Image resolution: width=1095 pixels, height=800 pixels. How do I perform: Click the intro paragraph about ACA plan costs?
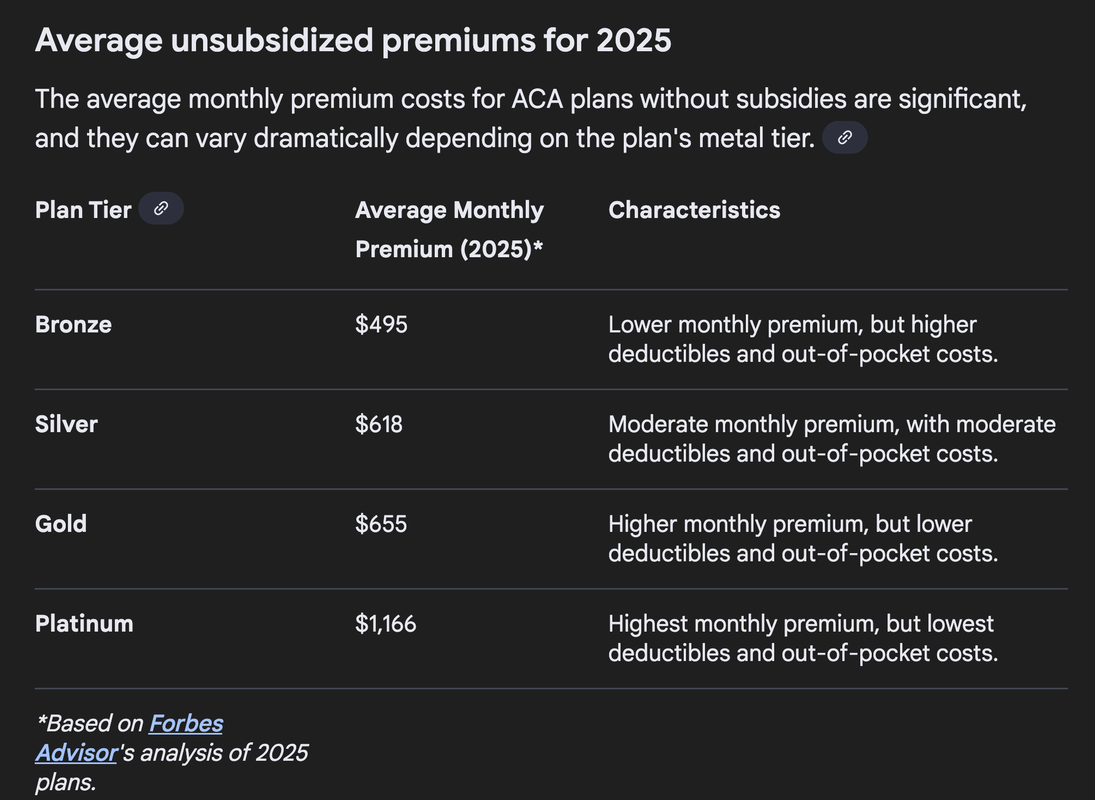point(530,118)
